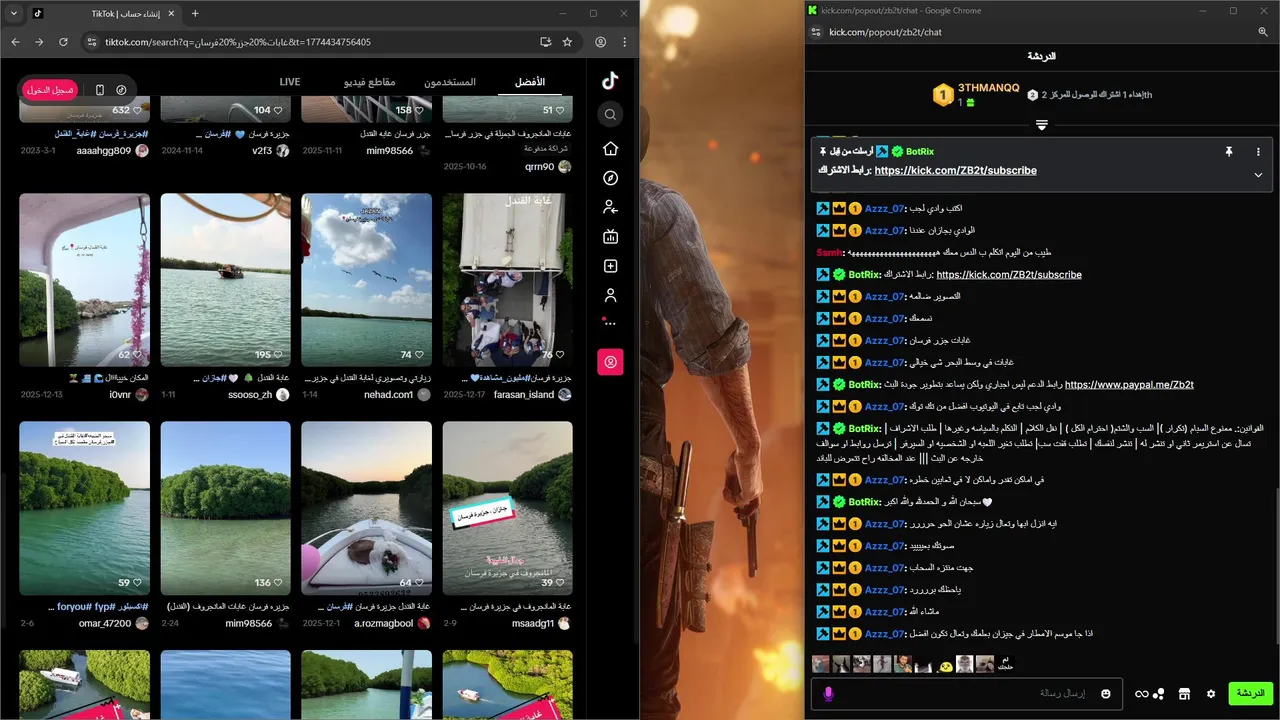1280x720 pixels.
Task: Like the i0vnr video showing 62 likes
Action: click(137, 354)
